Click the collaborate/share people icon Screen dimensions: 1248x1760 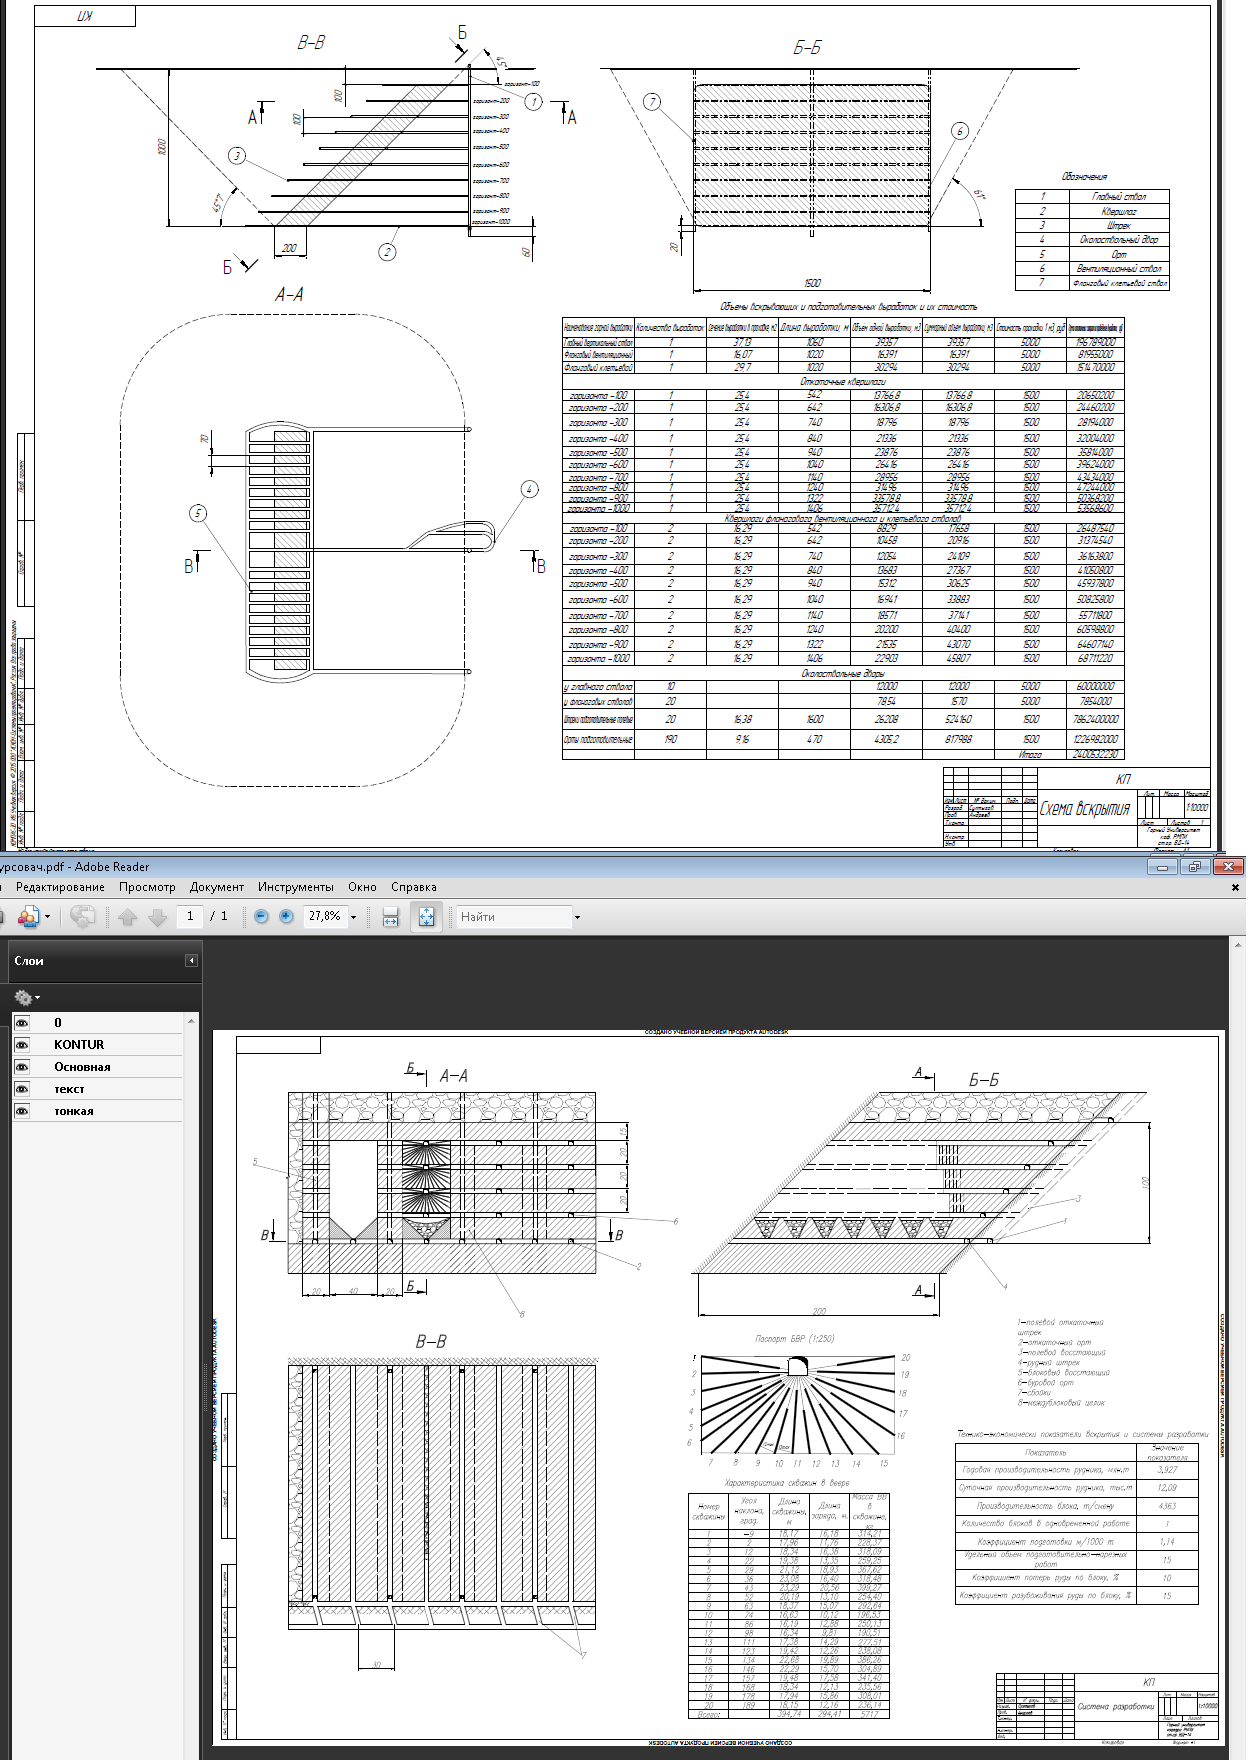coord(27,916)
